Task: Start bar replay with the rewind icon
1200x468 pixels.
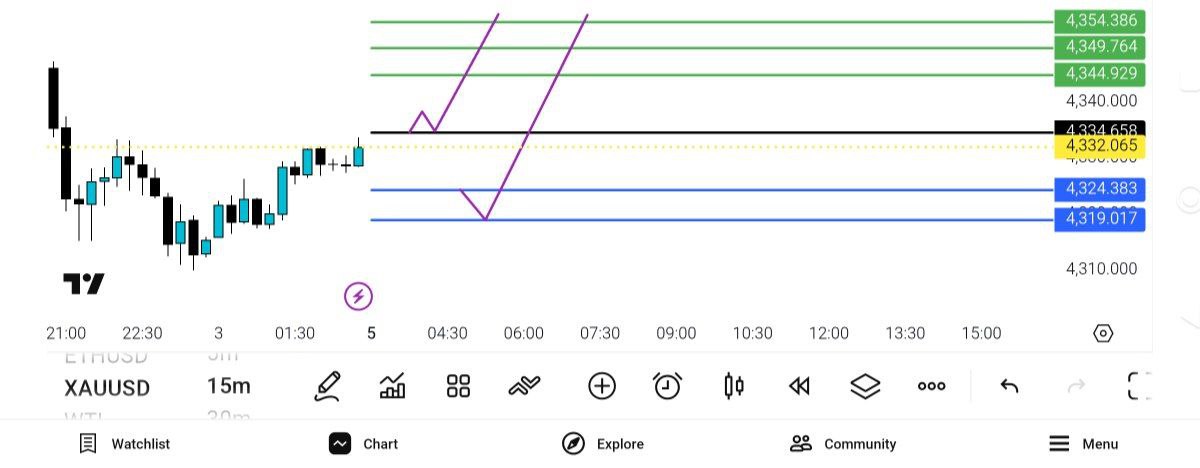Action: (x=799, y=386)
